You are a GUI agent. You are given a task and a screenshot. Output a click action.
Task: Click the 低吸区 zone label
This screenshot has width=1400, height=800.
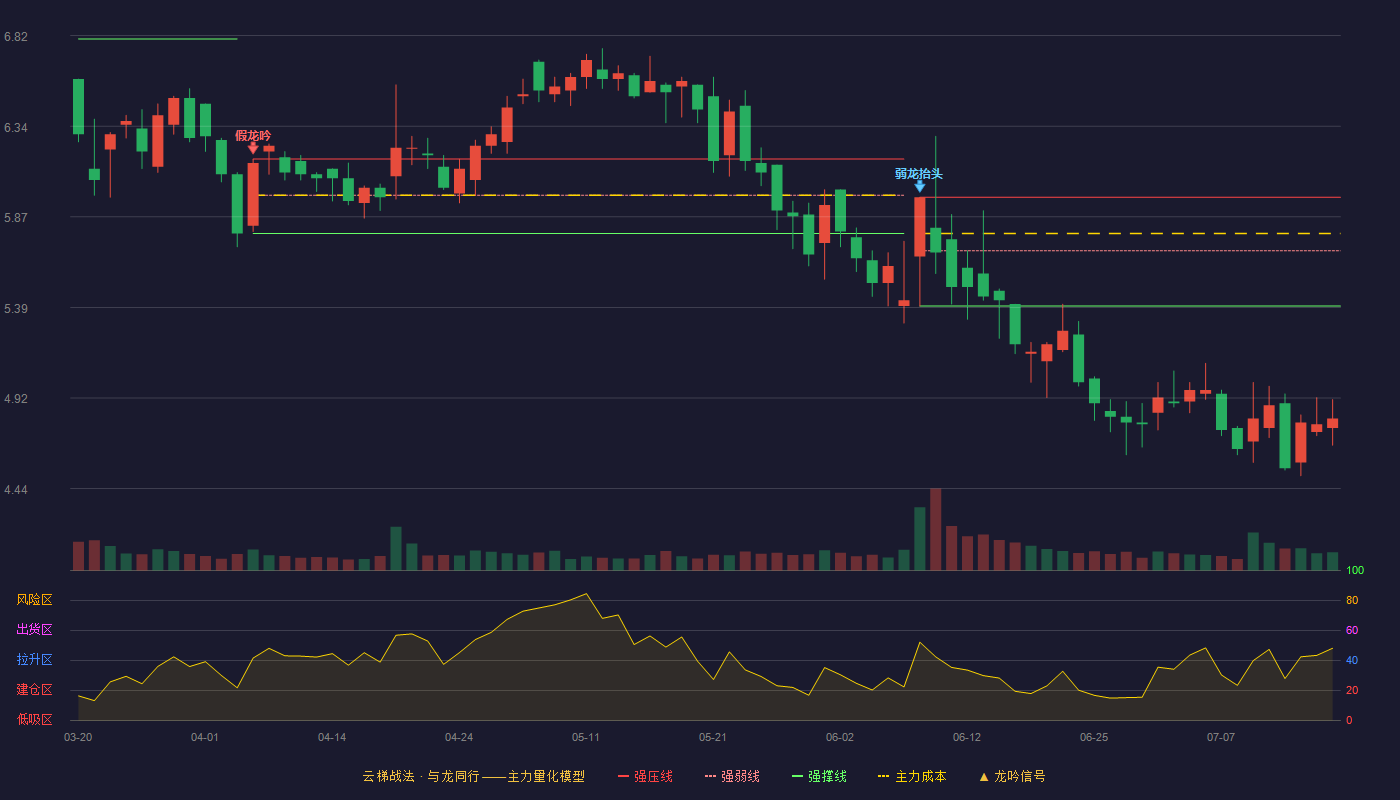coord(34,720)
